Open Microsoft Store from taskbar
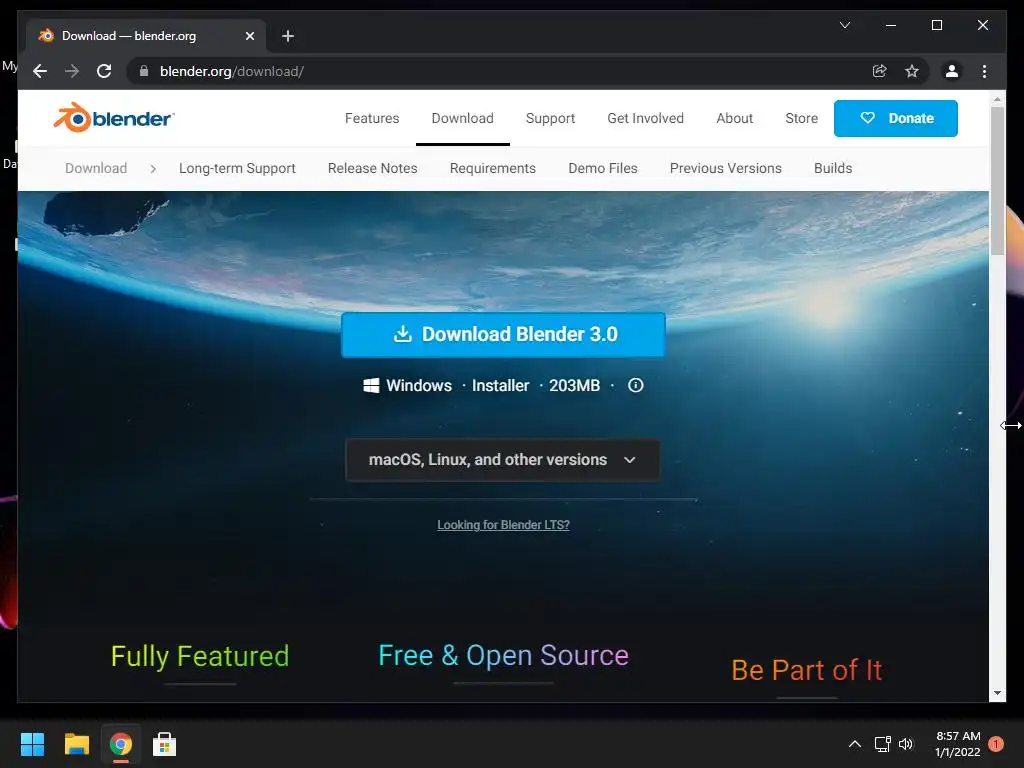The width and height of the screenshot is (1024, 768). (x=165, y=744)
